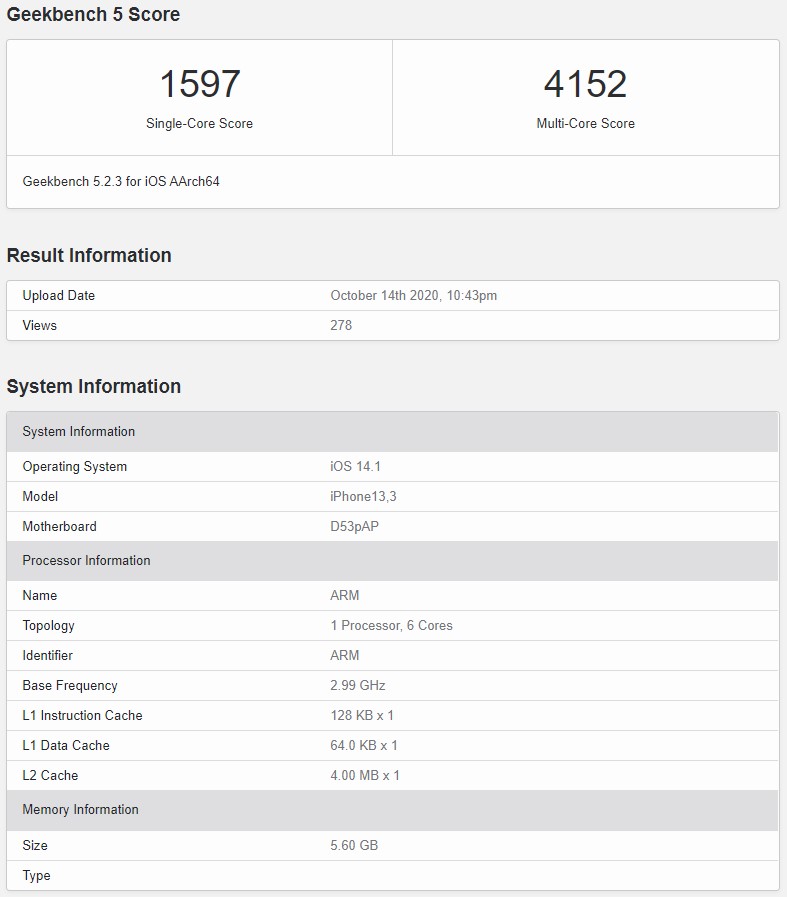Select the iOS 14.1 value
The height and width of the screenshot is (897, 787).
click(x=355, y=467)
